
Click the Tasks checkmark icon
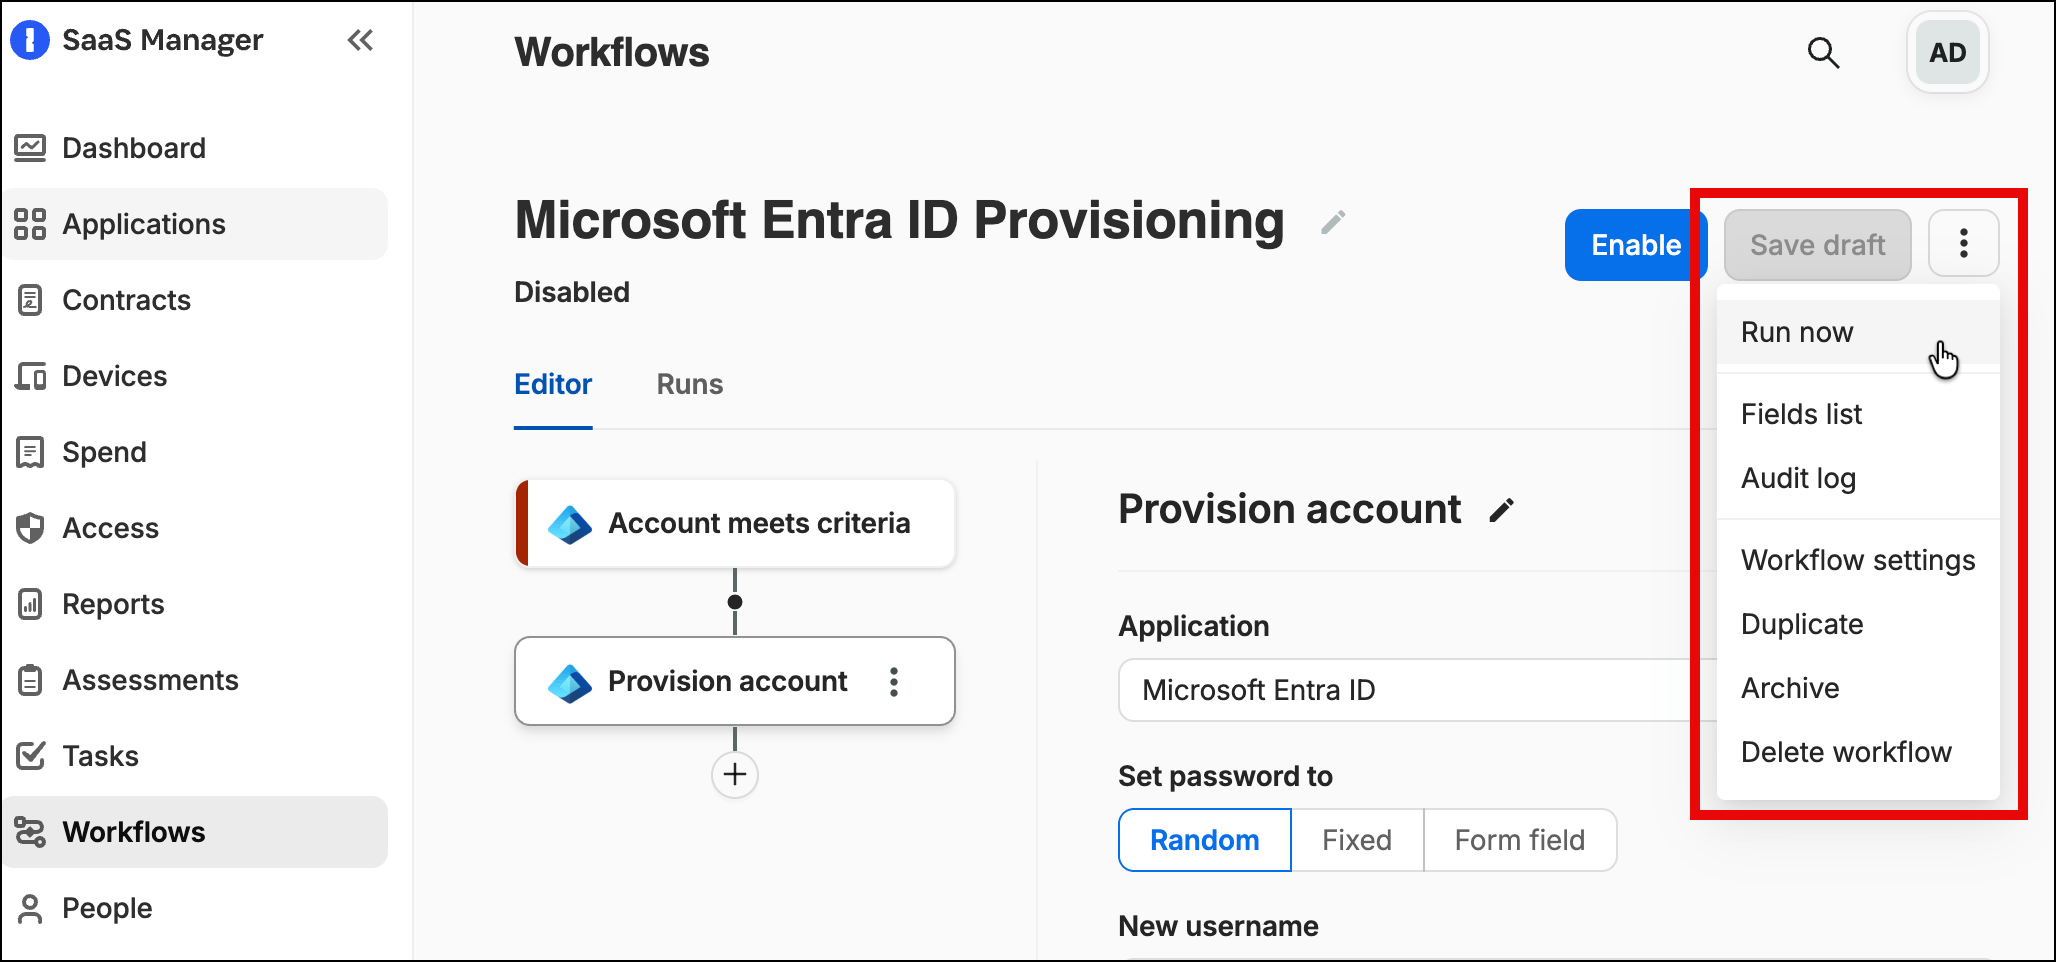(30, 756)
